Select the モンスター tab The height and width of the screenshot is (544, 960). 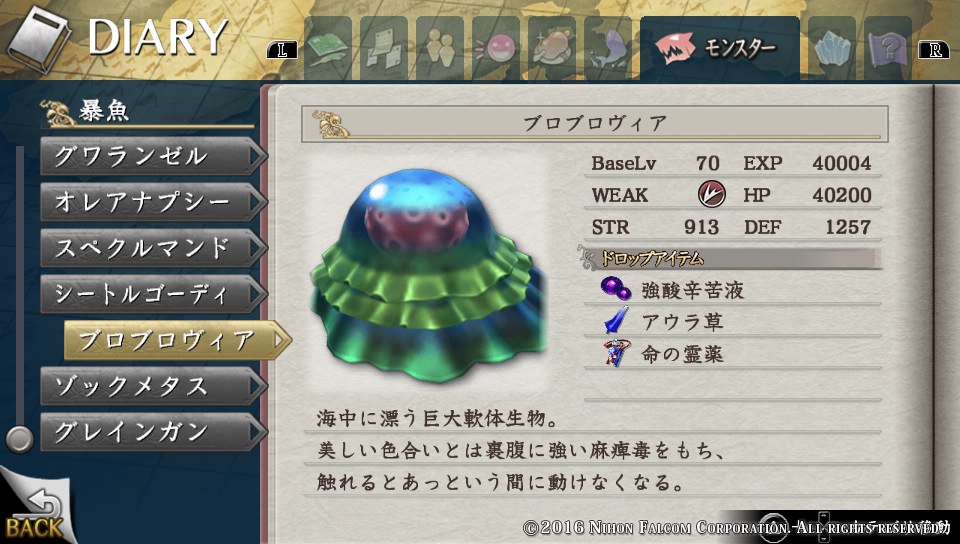tap(720, 48)
